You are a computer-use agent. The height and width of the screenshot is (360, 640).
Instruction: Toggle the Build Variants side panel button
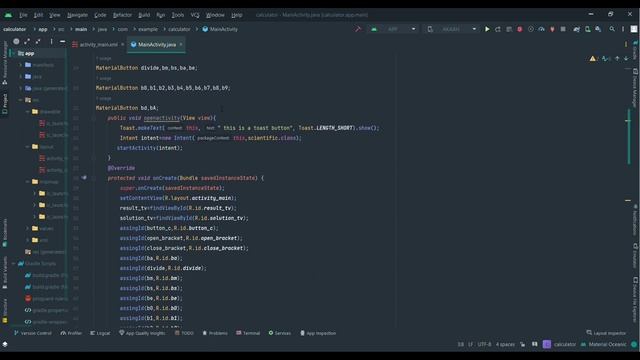click(5, 273)
